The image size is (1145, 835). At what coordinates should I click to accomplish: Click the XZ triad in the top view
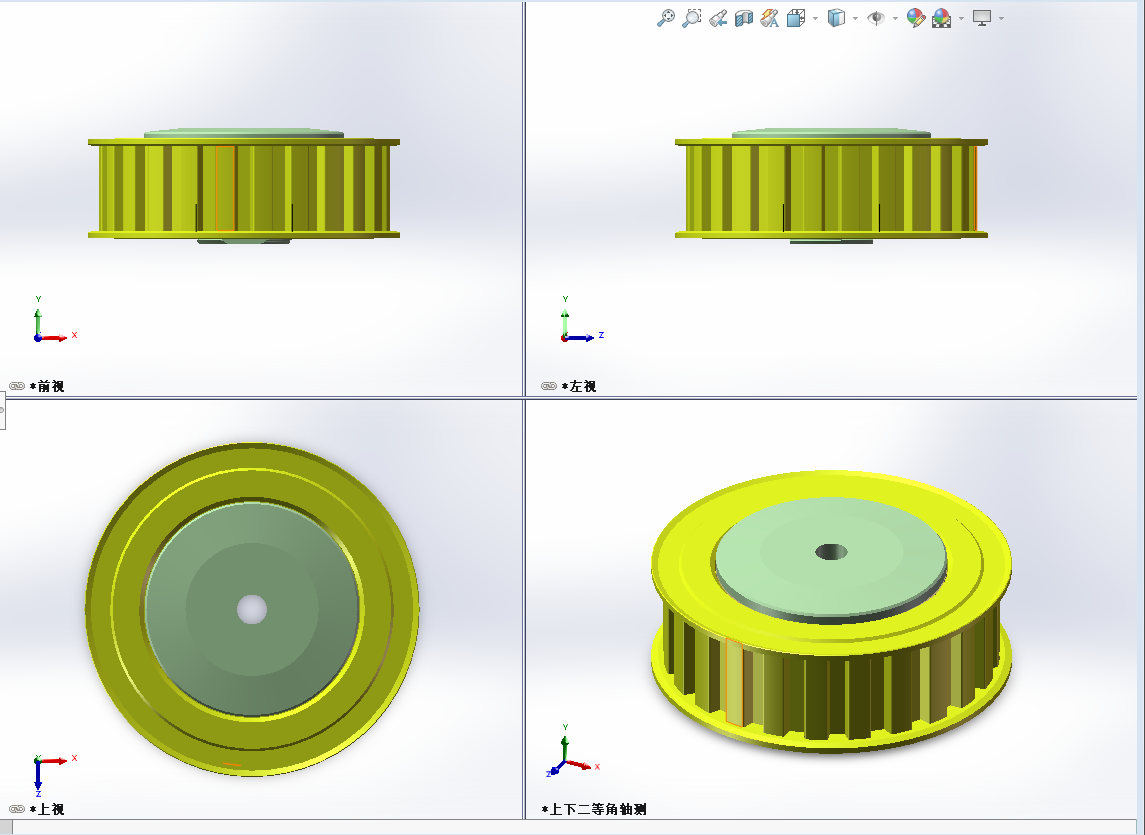click(55, 776)
